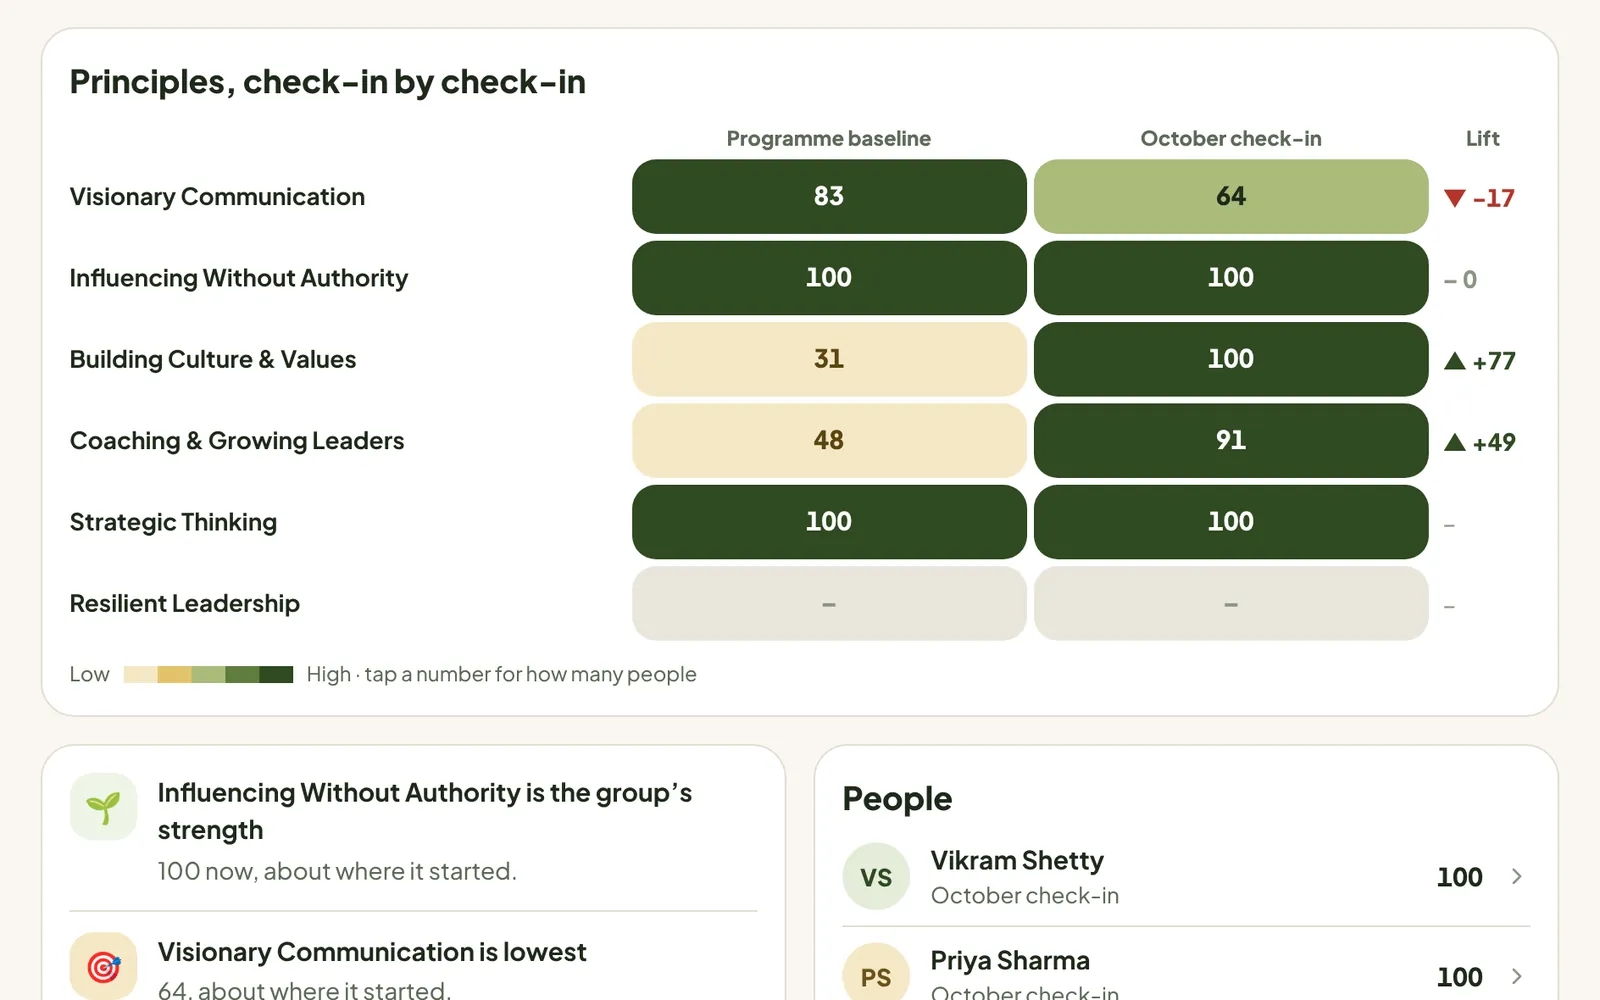Tap Influencing Without Authority October 100 cell
Screen dimensions: 1600x1000
pyautogui.click(x=1231, y=278)
